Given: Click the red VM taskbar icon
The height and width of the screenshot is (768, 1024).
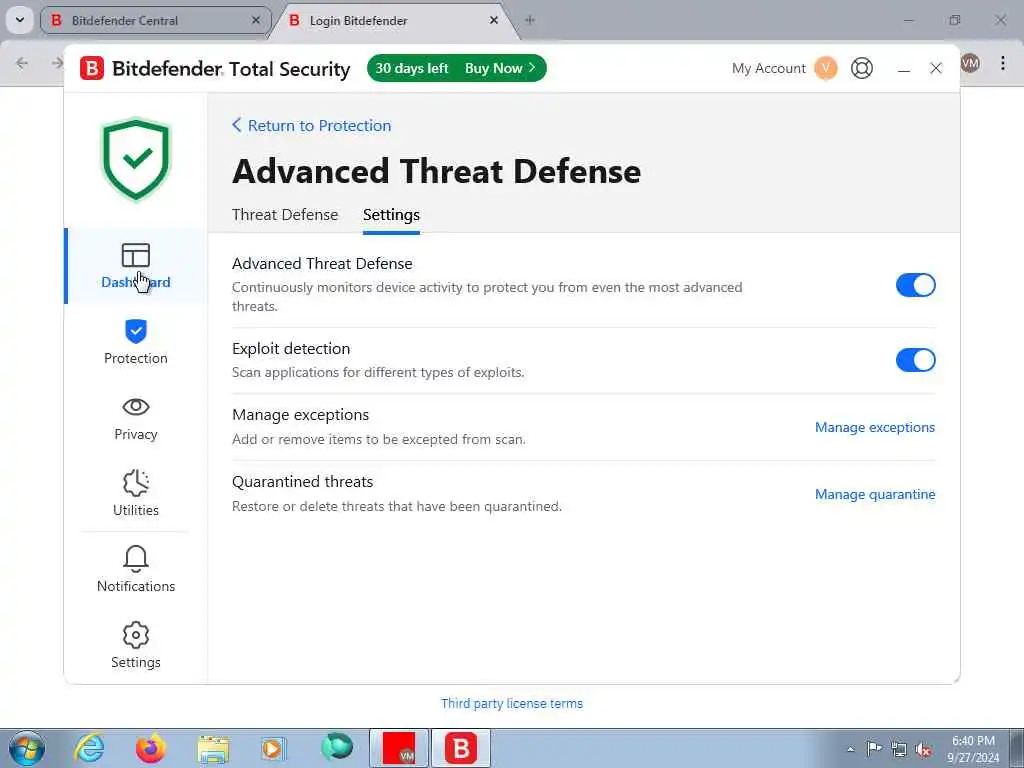Looking at the screenshot, I should [x=399, y=748].
